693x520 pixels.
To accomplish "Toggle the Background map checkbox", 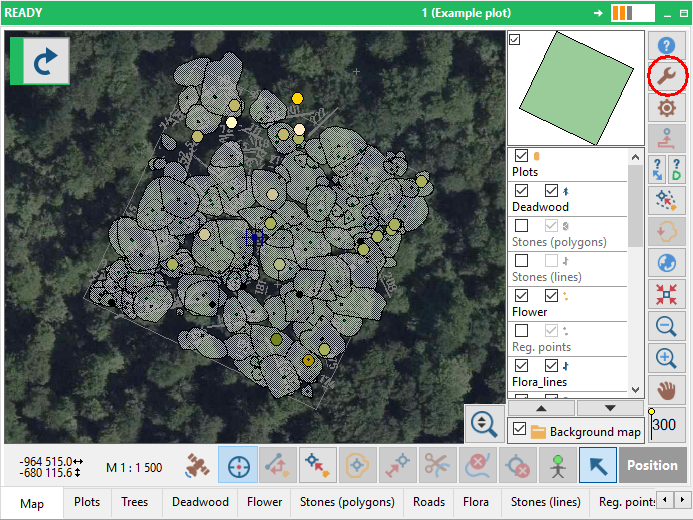I will click(x=518, y=430).
